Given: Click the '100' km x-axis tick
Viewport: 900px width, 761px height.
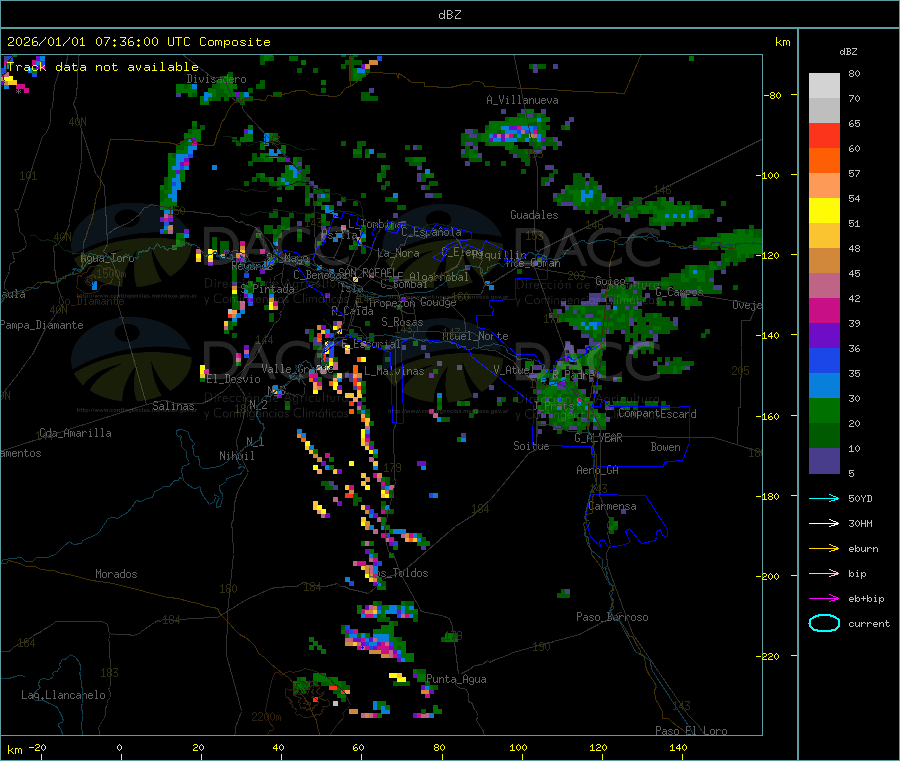Looking at the screenshot, I should [x=518, y=747].
